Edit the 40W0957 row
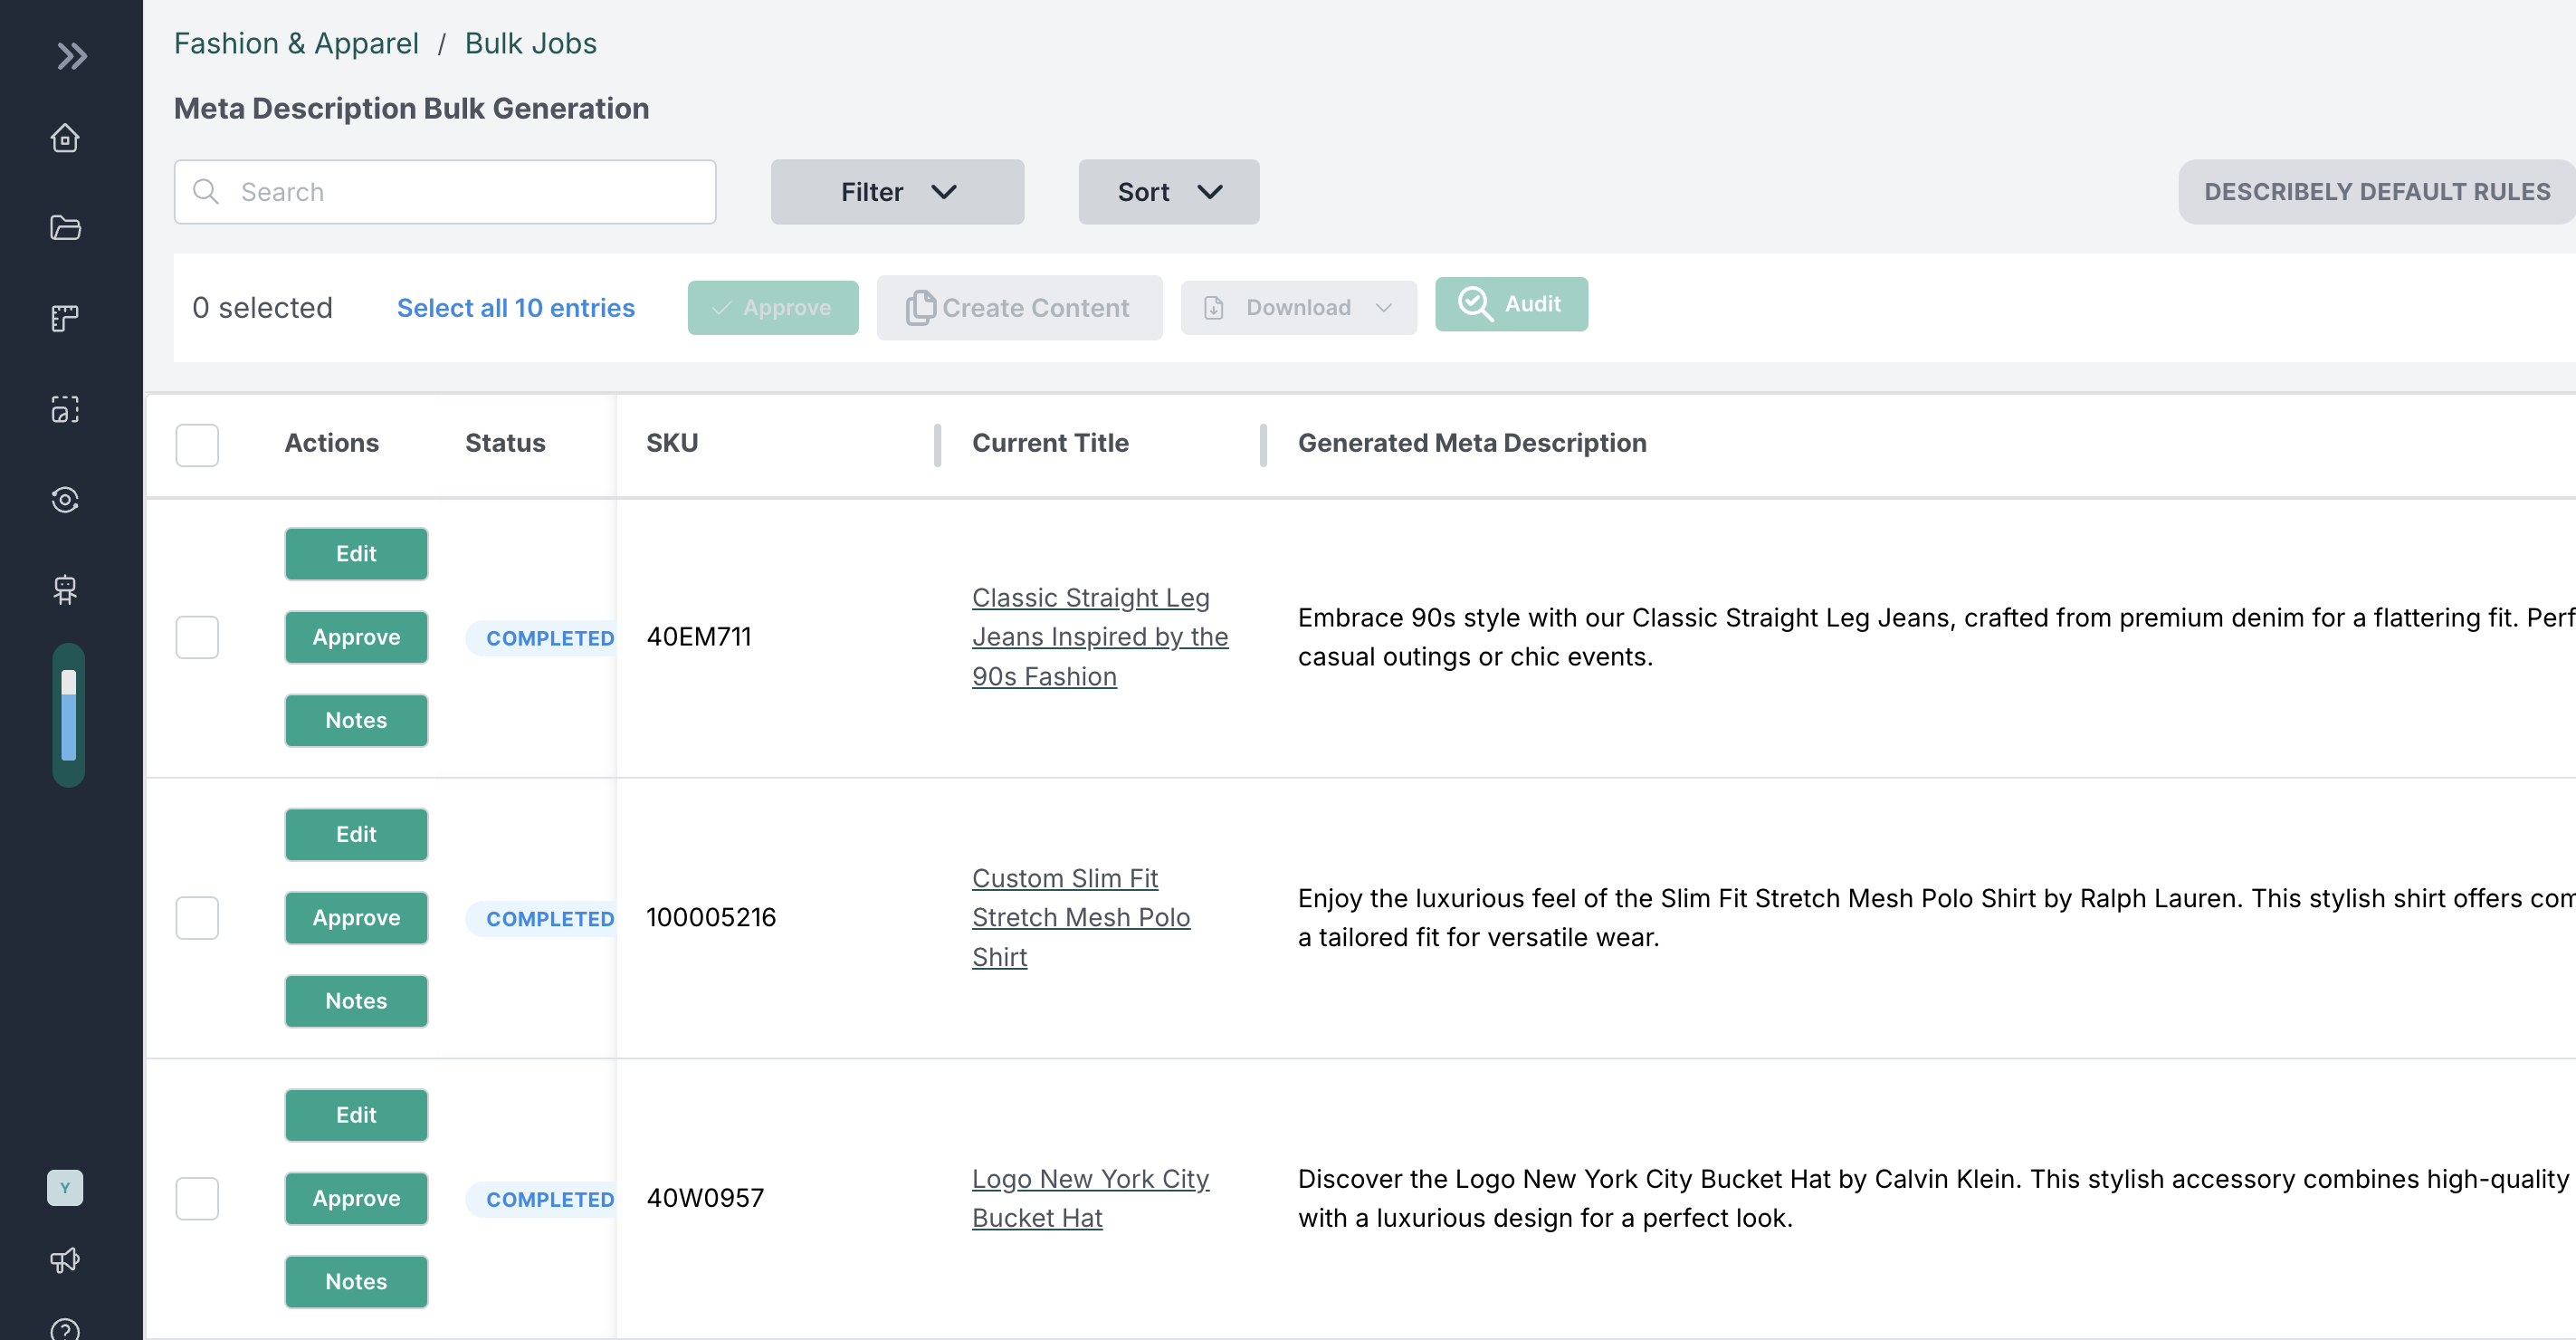2576x1340 pixels. click(x=356, y=1115)
